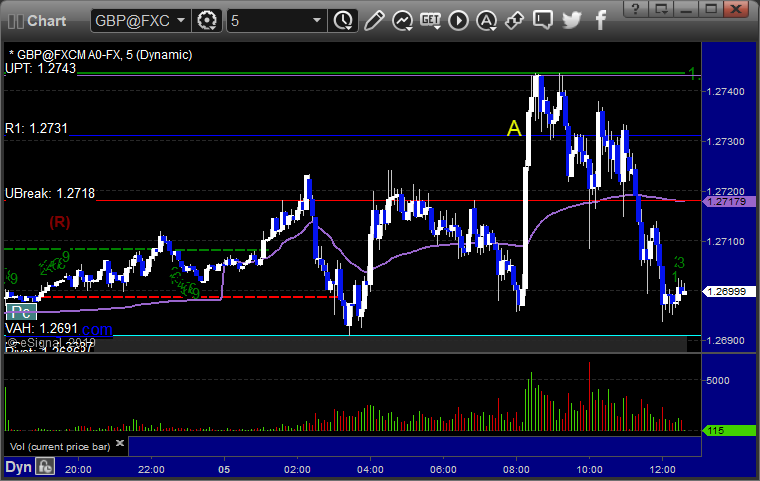
Task: Click the 06:00 time axis label
Action: (x=443, y=469)
